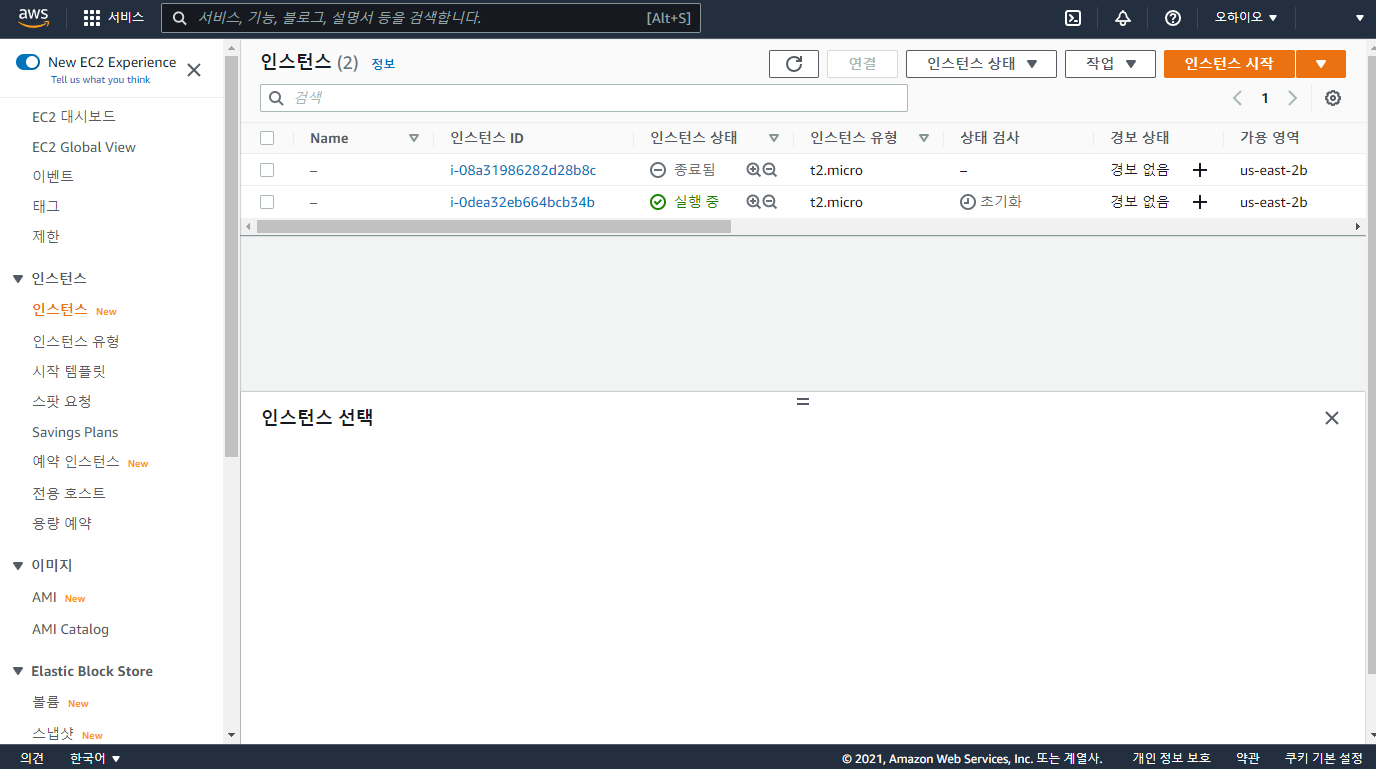This screenshot has height=769, width=1376.
Task: Zoom in filter on terminated instance state
Action: [753, 170]
